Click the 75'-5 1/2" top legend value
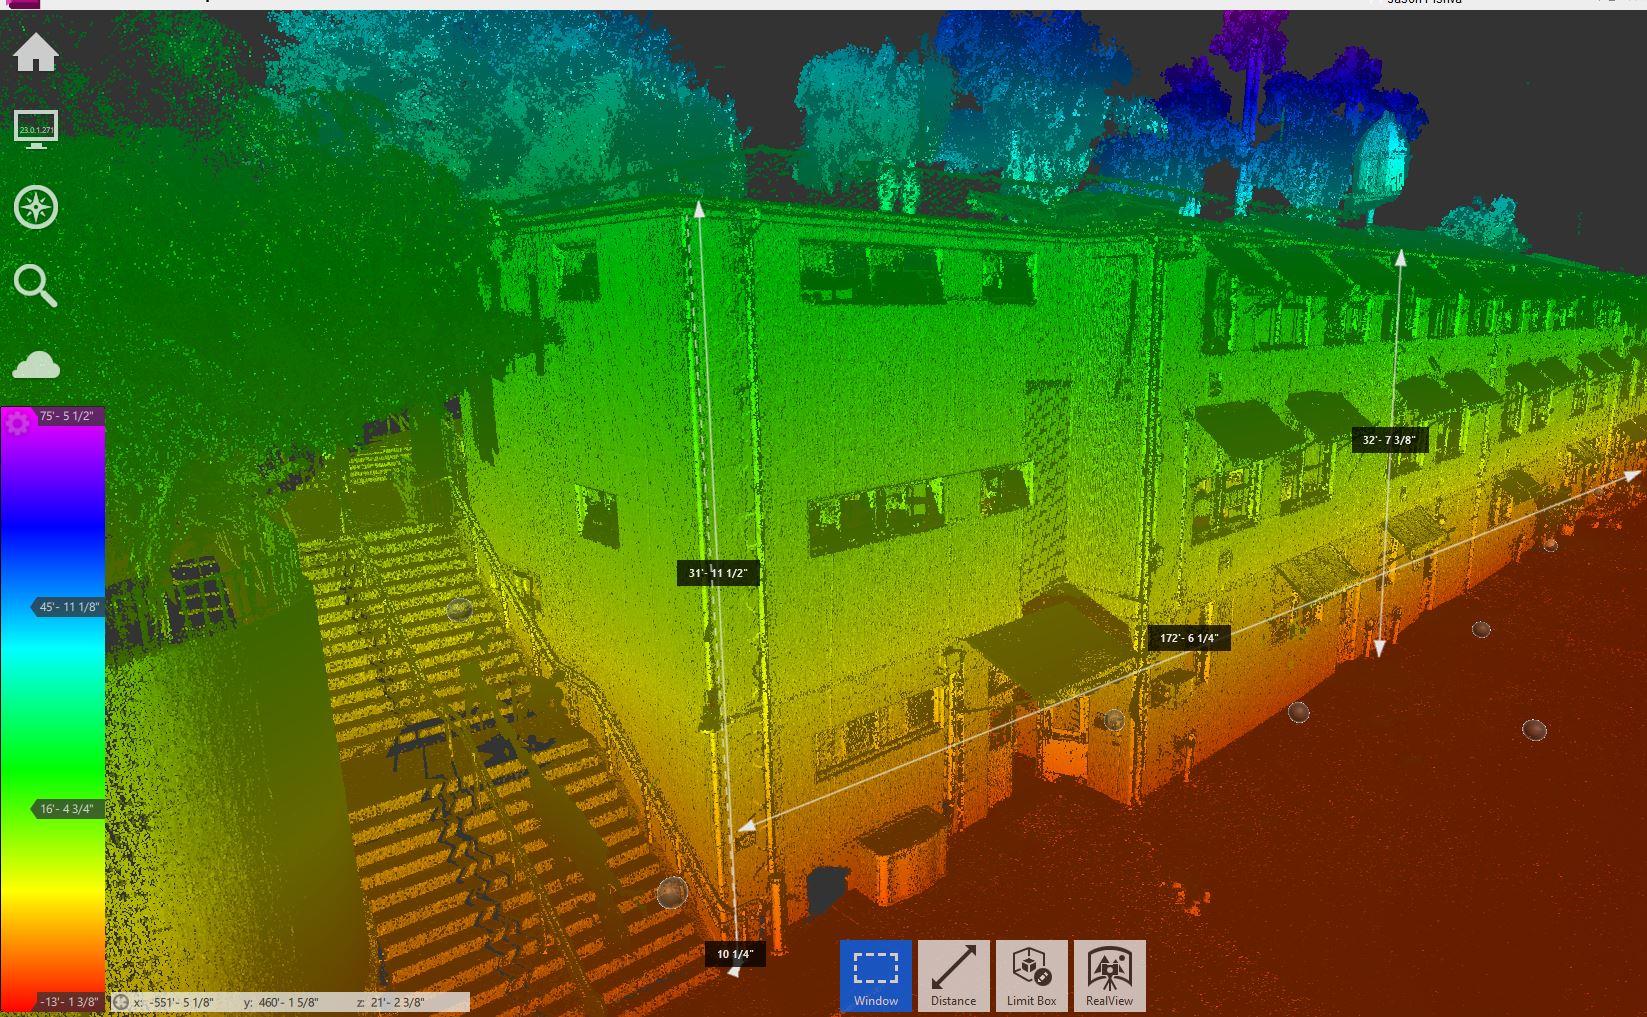Screen dimensions: 1647x1017 67,416
